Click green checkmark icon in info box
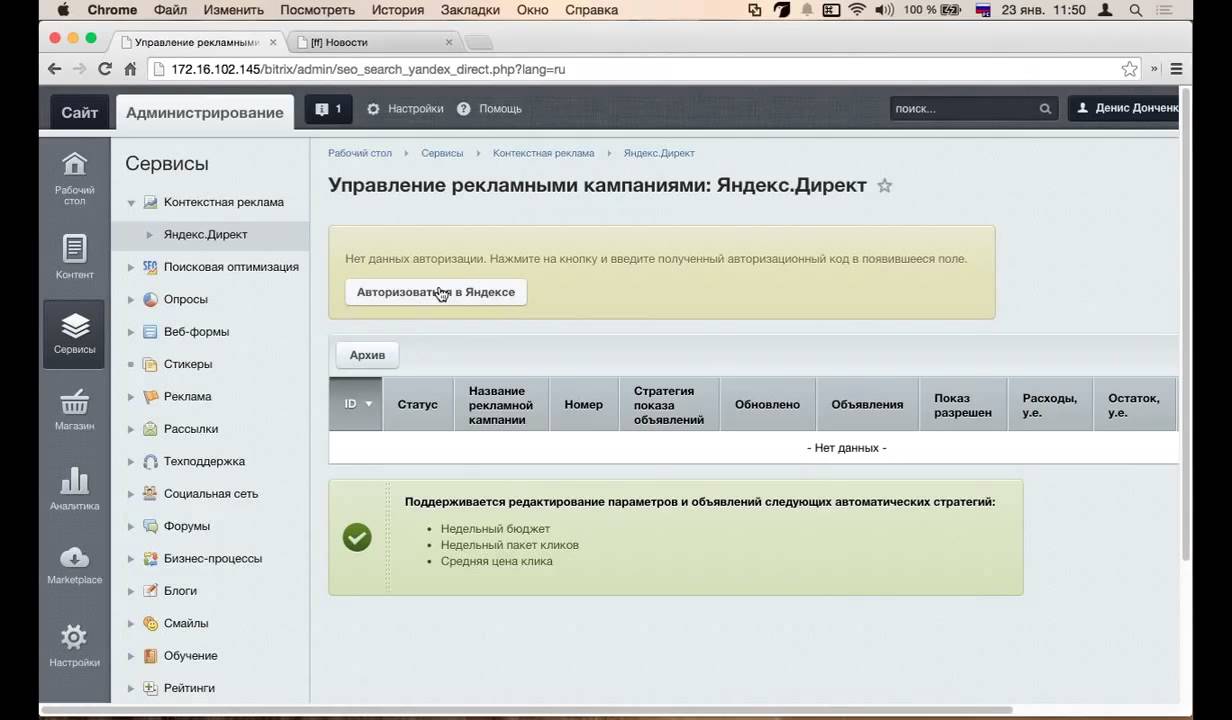The height and width of the screenshot is (720, 1232). click(357, 537)
